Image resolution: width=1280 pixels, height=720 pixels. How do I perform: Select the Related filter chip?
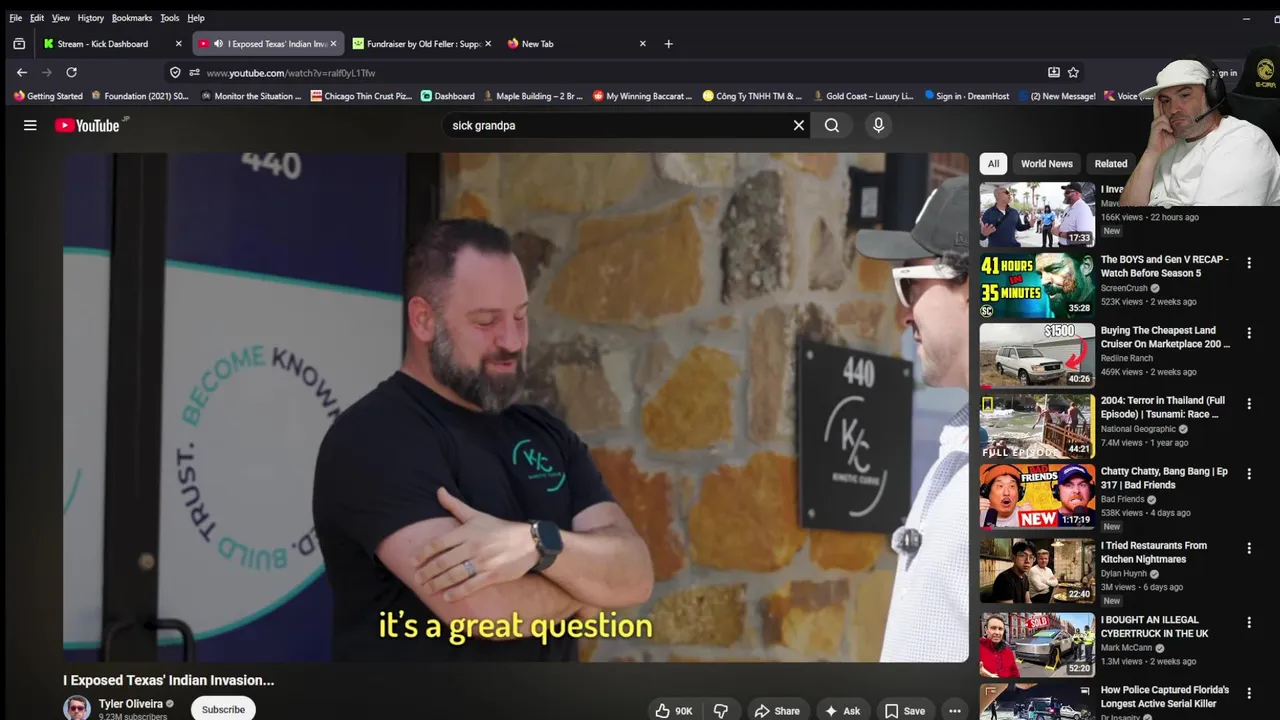pos(1110,164)
